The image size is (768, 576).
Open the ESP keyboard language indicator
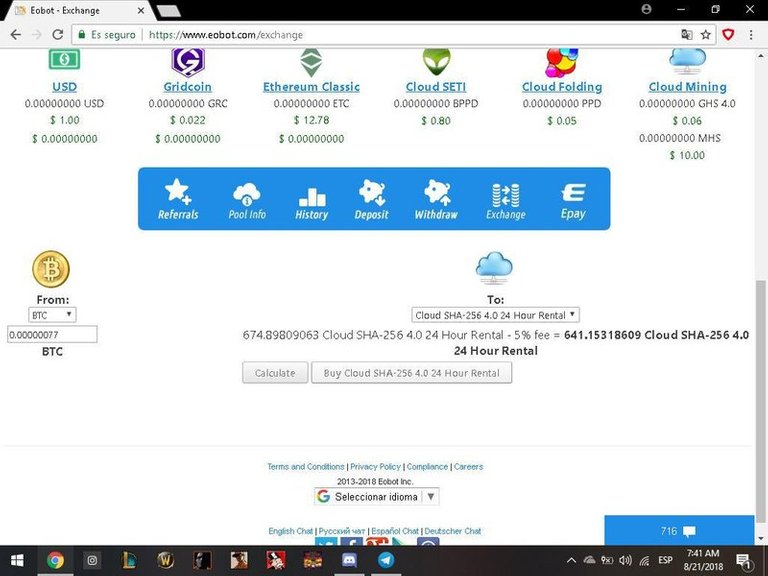point(665,560)
